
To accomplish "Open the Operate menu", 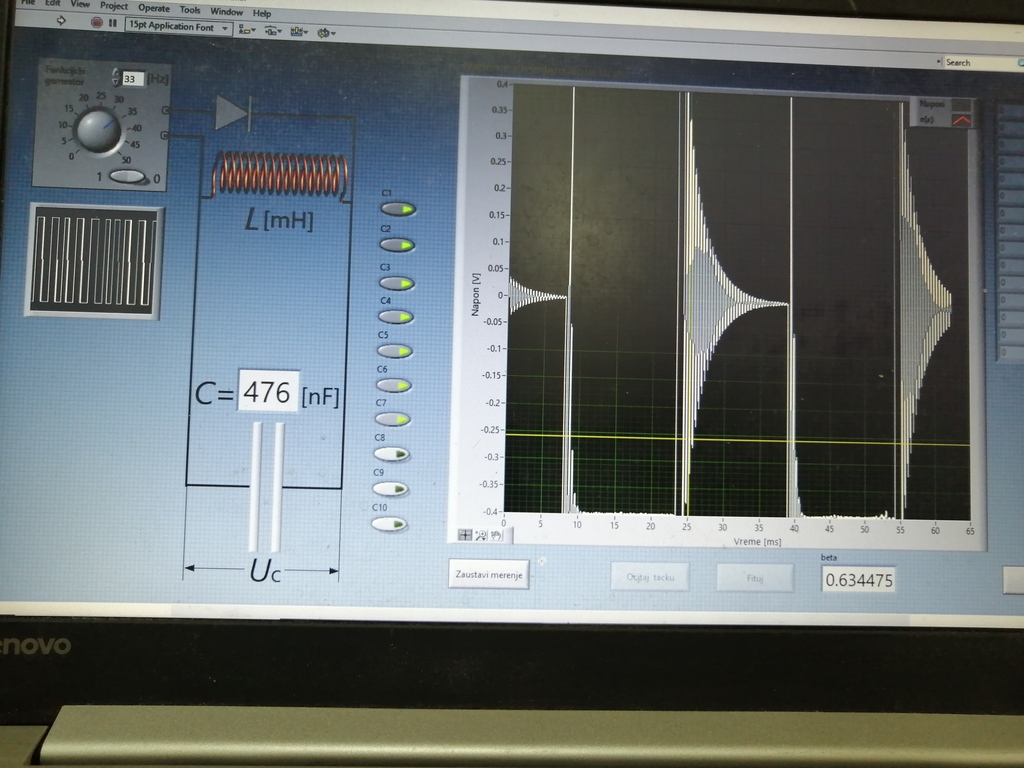I will [x=154, y=8].
